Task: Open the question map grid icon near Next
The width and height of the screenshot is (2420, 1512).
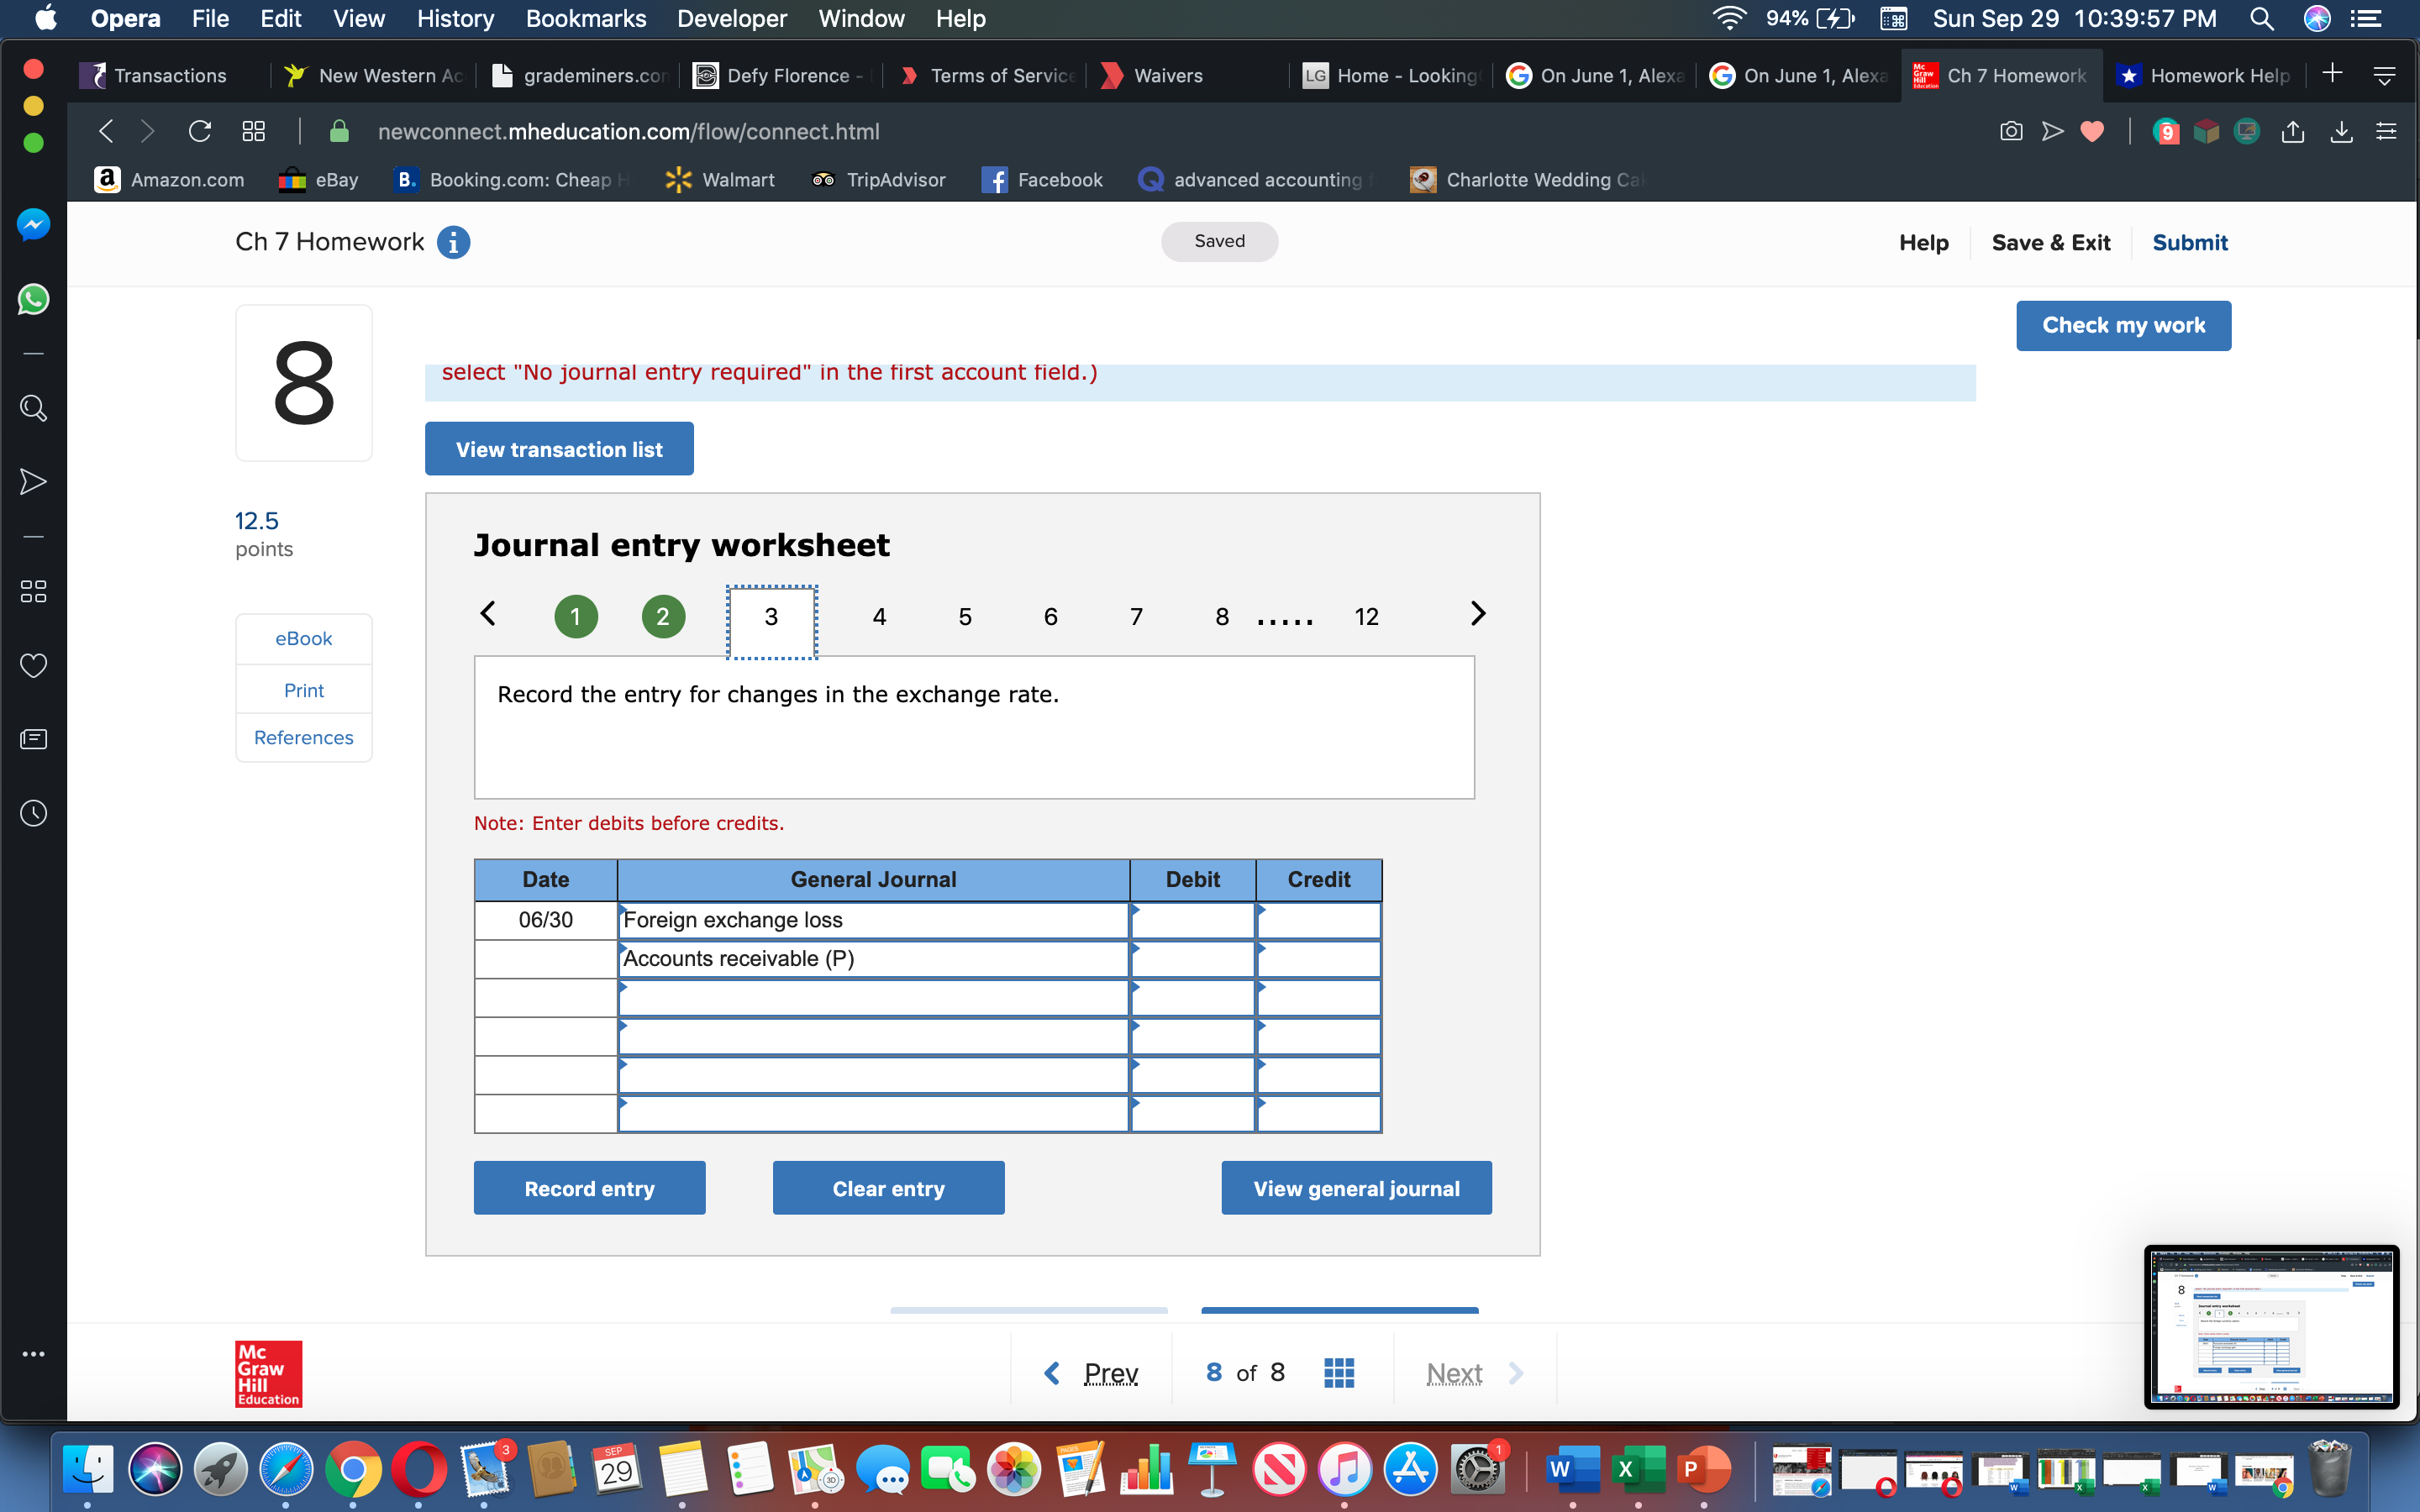Action: (x=1339, y=1372)
